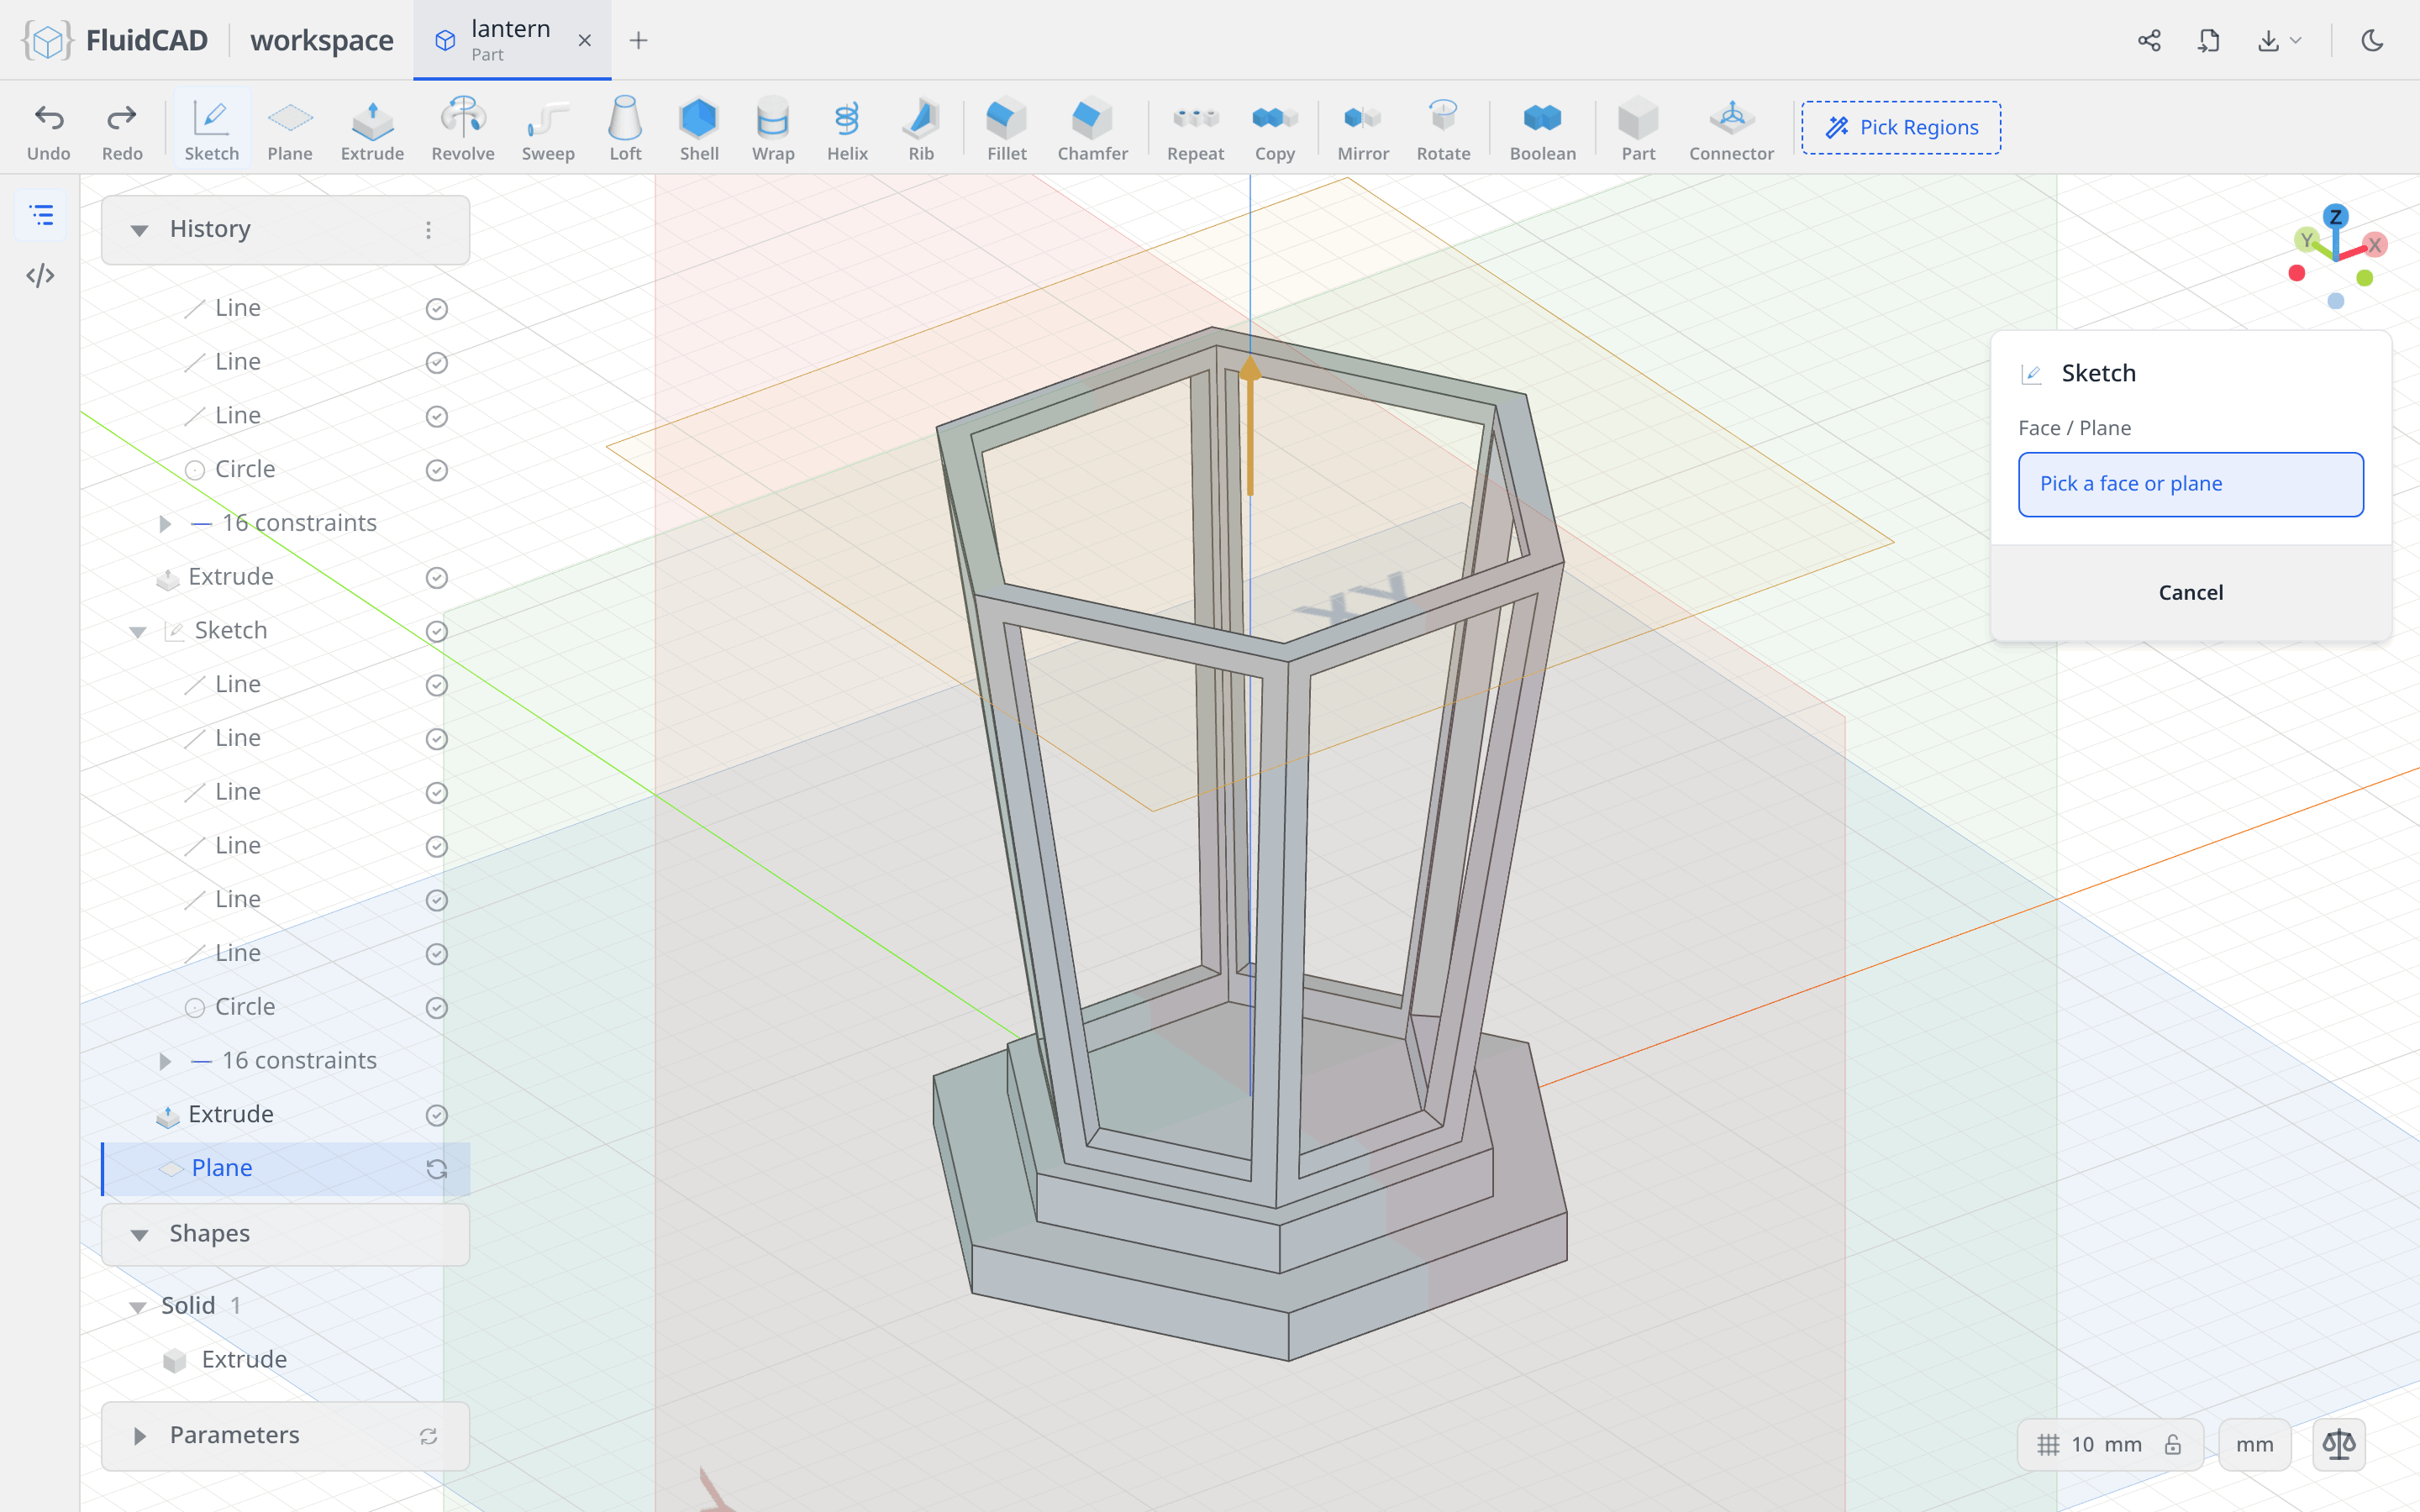The image size is (2420, 1512).
Task: Toggle check on upper Extrude history row
Action: click(436, 578)
